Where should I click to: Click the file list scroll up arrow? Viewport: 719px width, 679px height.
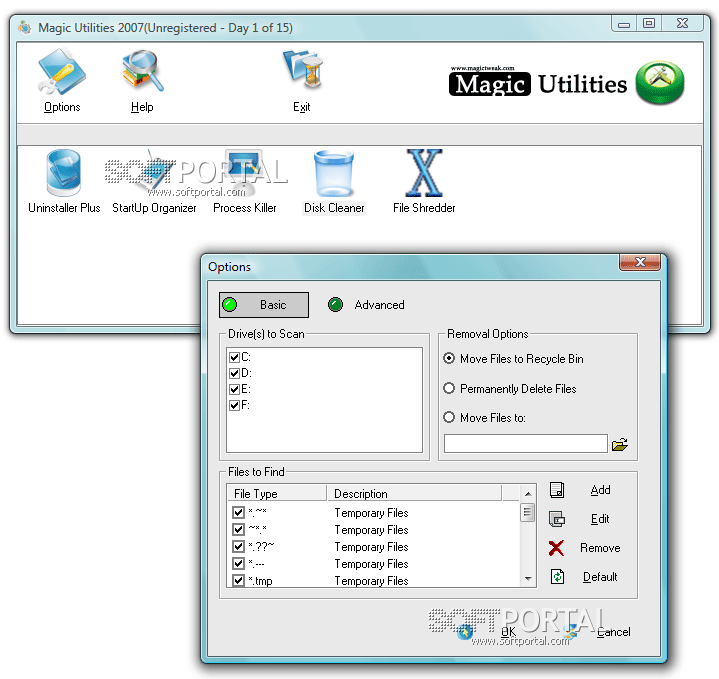click(x=528, y=494)
